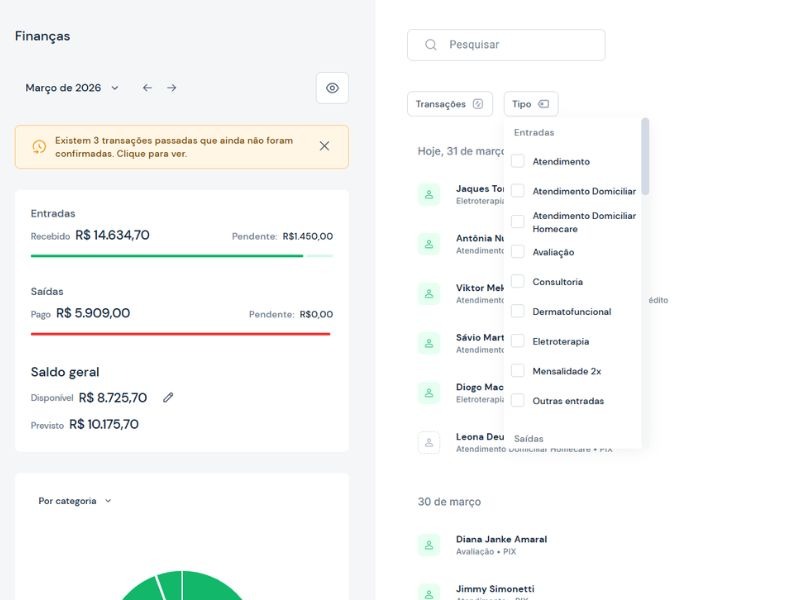Expand the Por categoria dropdown
Image resolution: width=800 pixels, height=600 pixels.
tap(75, 501)
